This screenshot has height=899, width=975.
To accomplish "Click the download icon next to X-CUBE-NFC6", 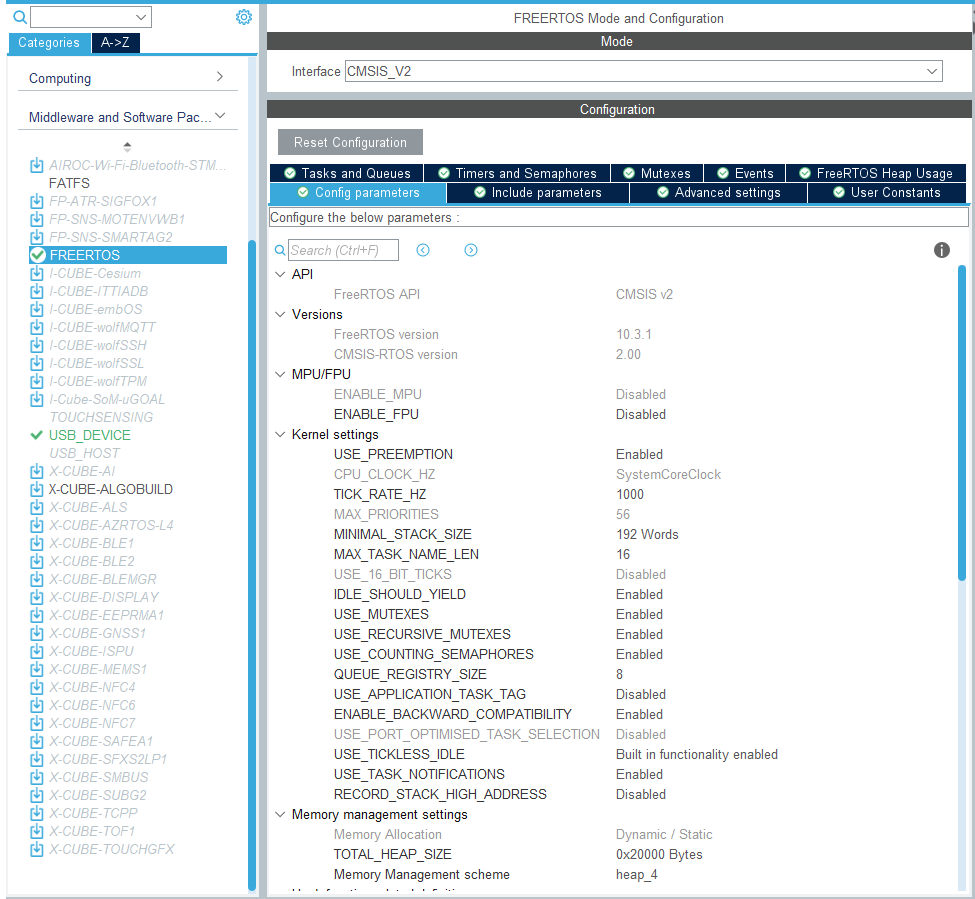I will pos(37,706).
